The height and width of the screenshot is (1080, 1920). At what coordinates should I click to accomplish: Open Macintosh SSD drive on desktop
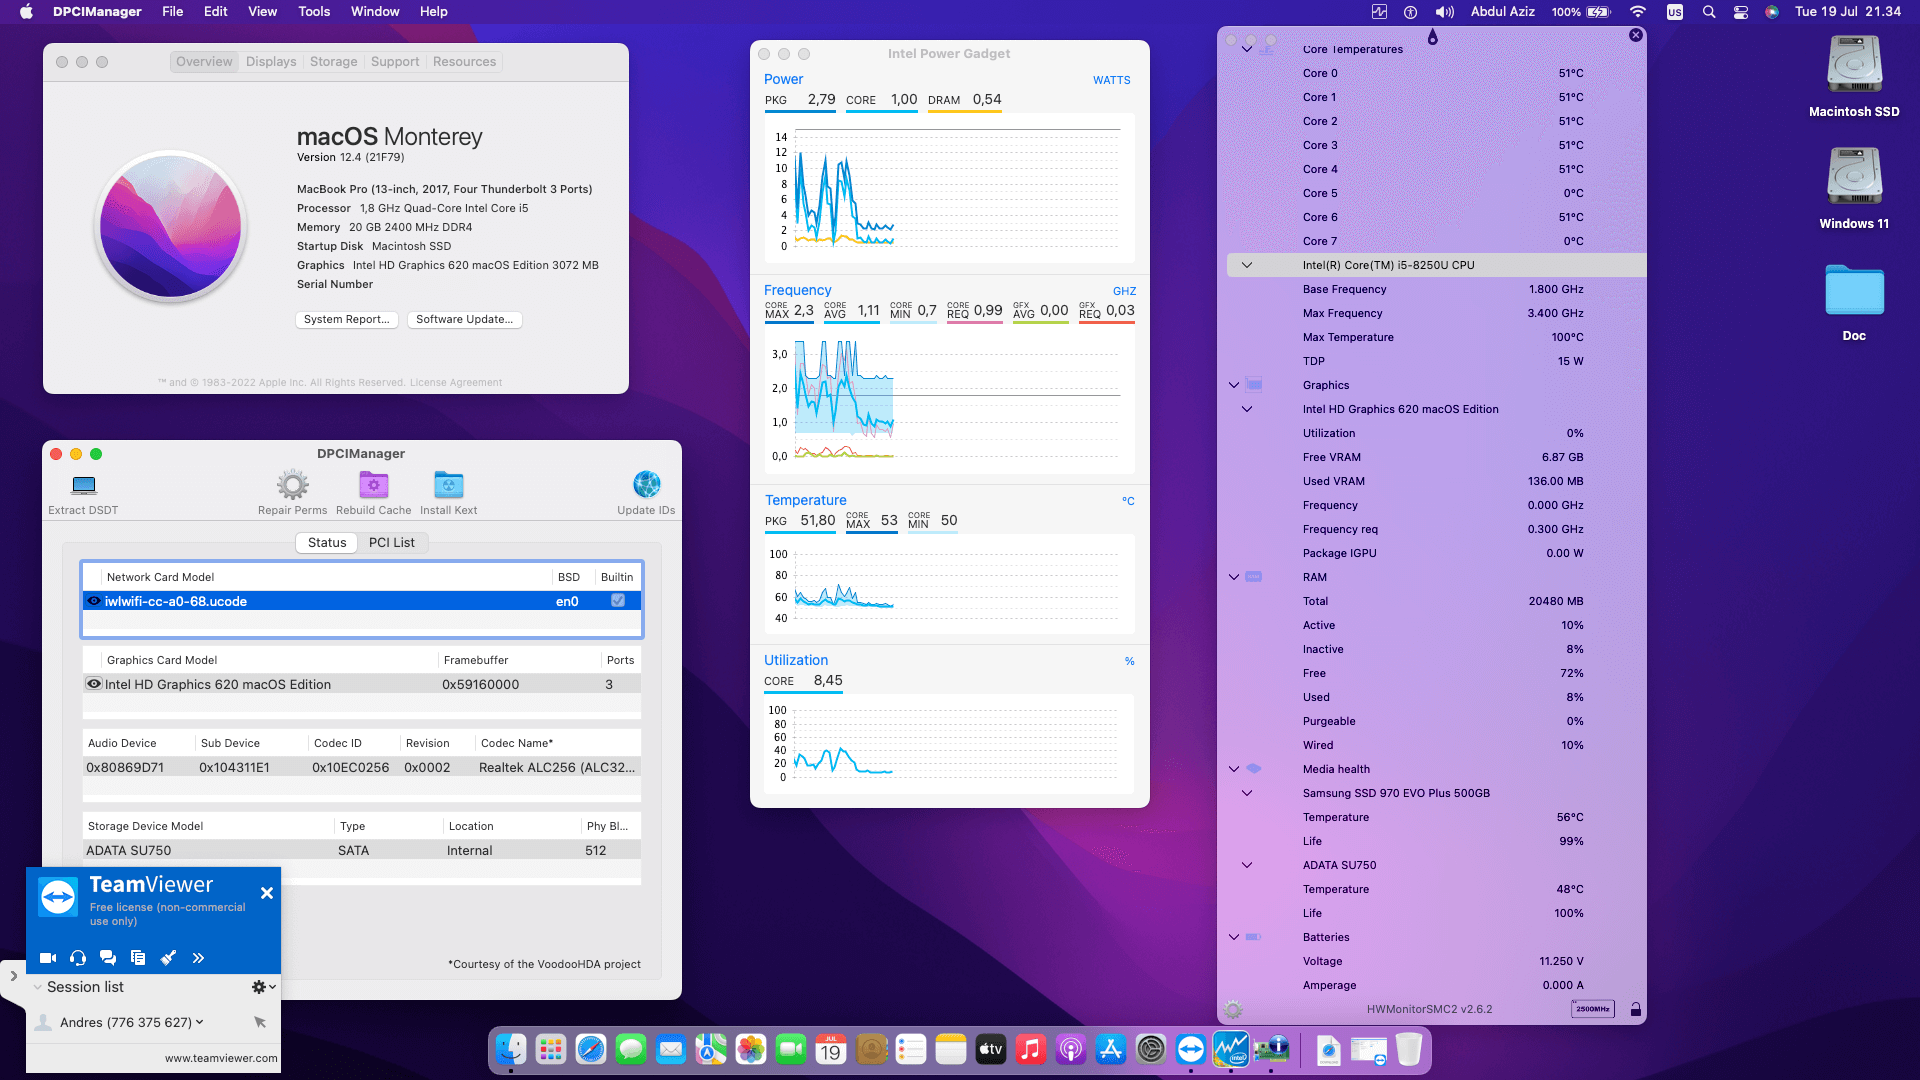click(x=1854, y=66)
